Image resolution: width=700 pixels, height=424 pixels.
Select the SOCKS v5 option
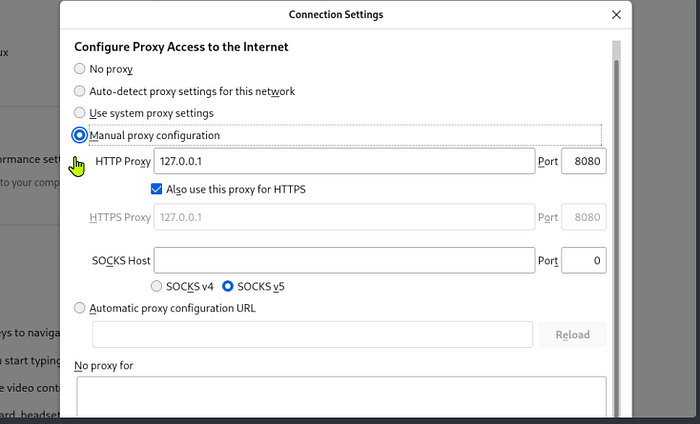coord(228,286)
